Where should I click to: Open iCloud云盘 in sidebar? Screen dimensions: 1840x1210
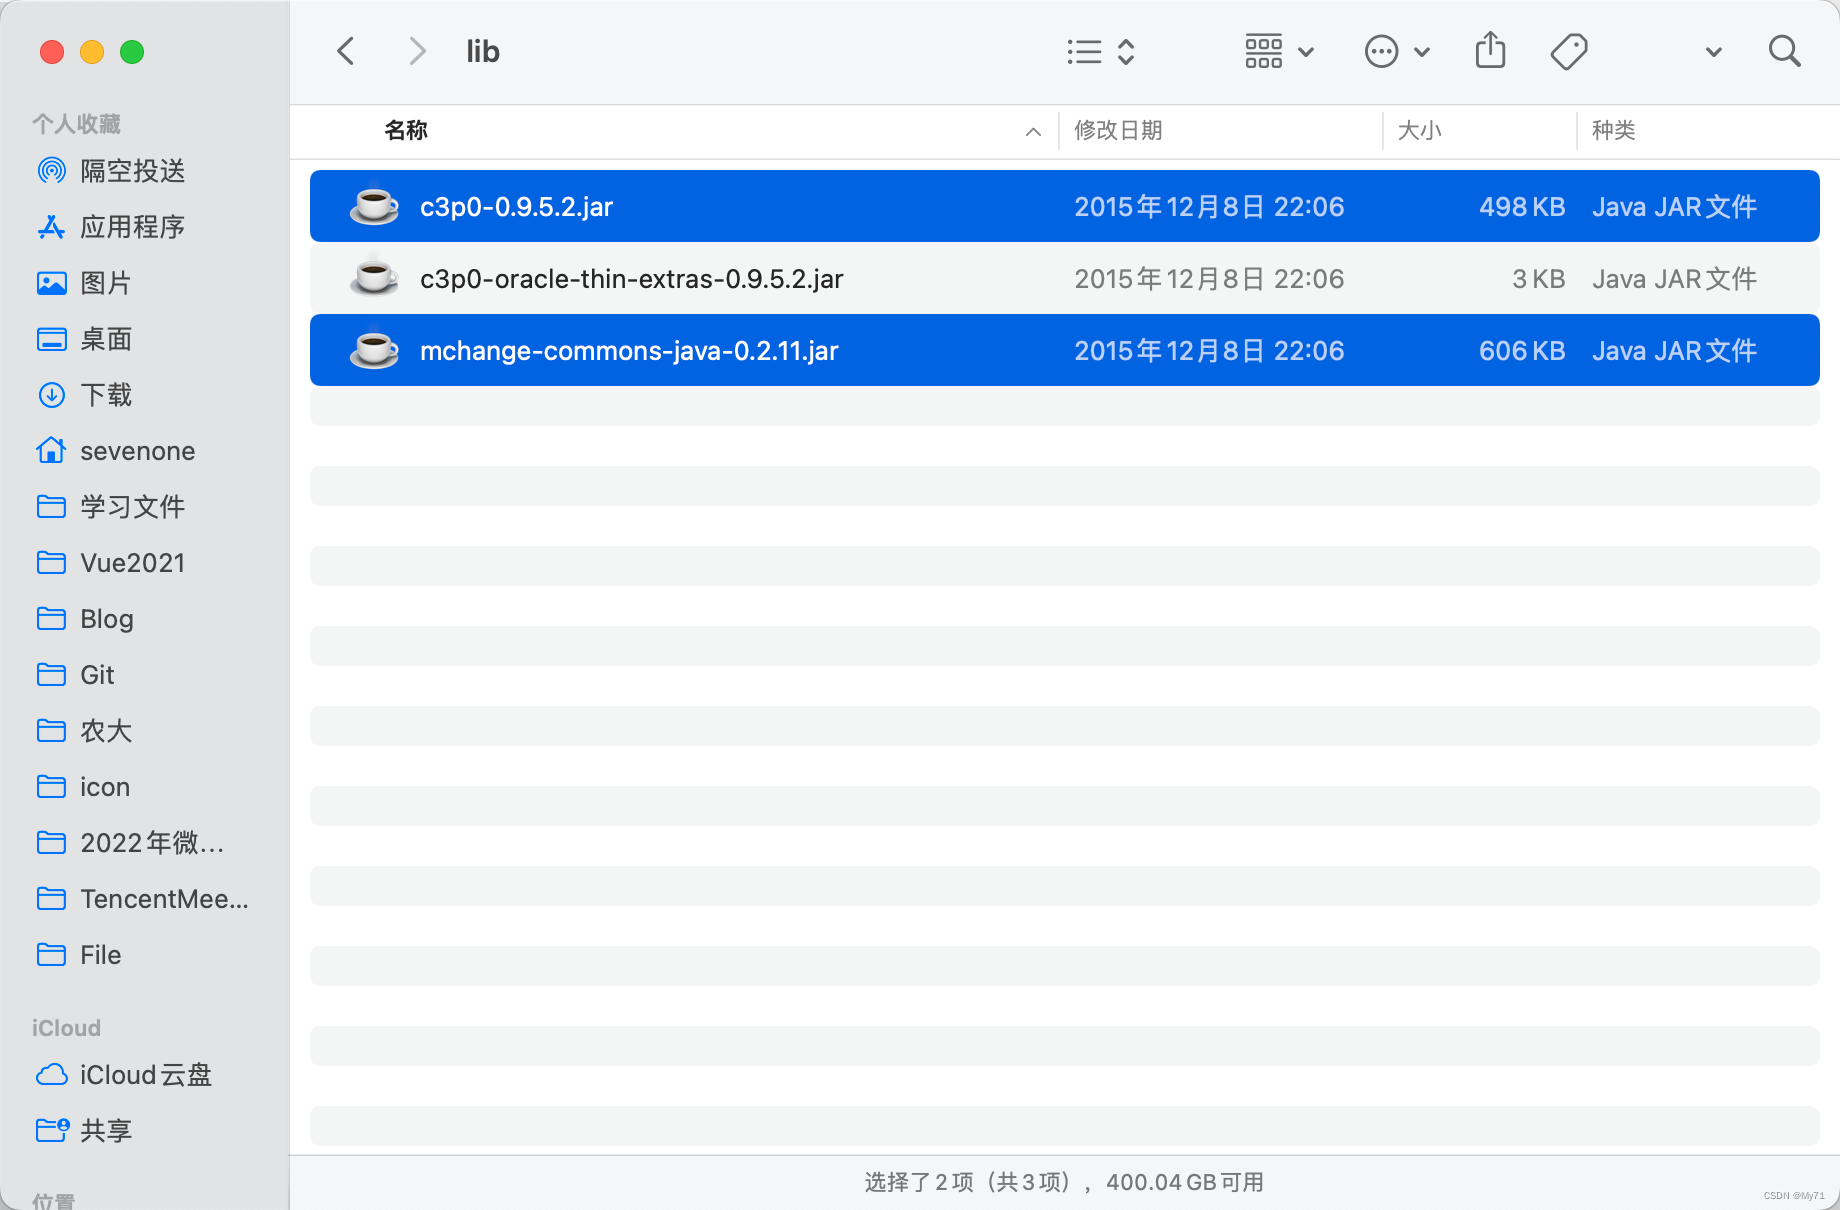[146, 1075]
